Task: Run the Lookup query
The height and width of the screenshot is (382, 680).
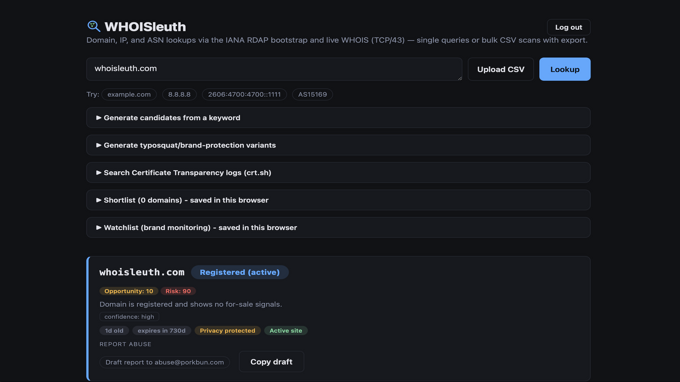Action: pos(565,69)
